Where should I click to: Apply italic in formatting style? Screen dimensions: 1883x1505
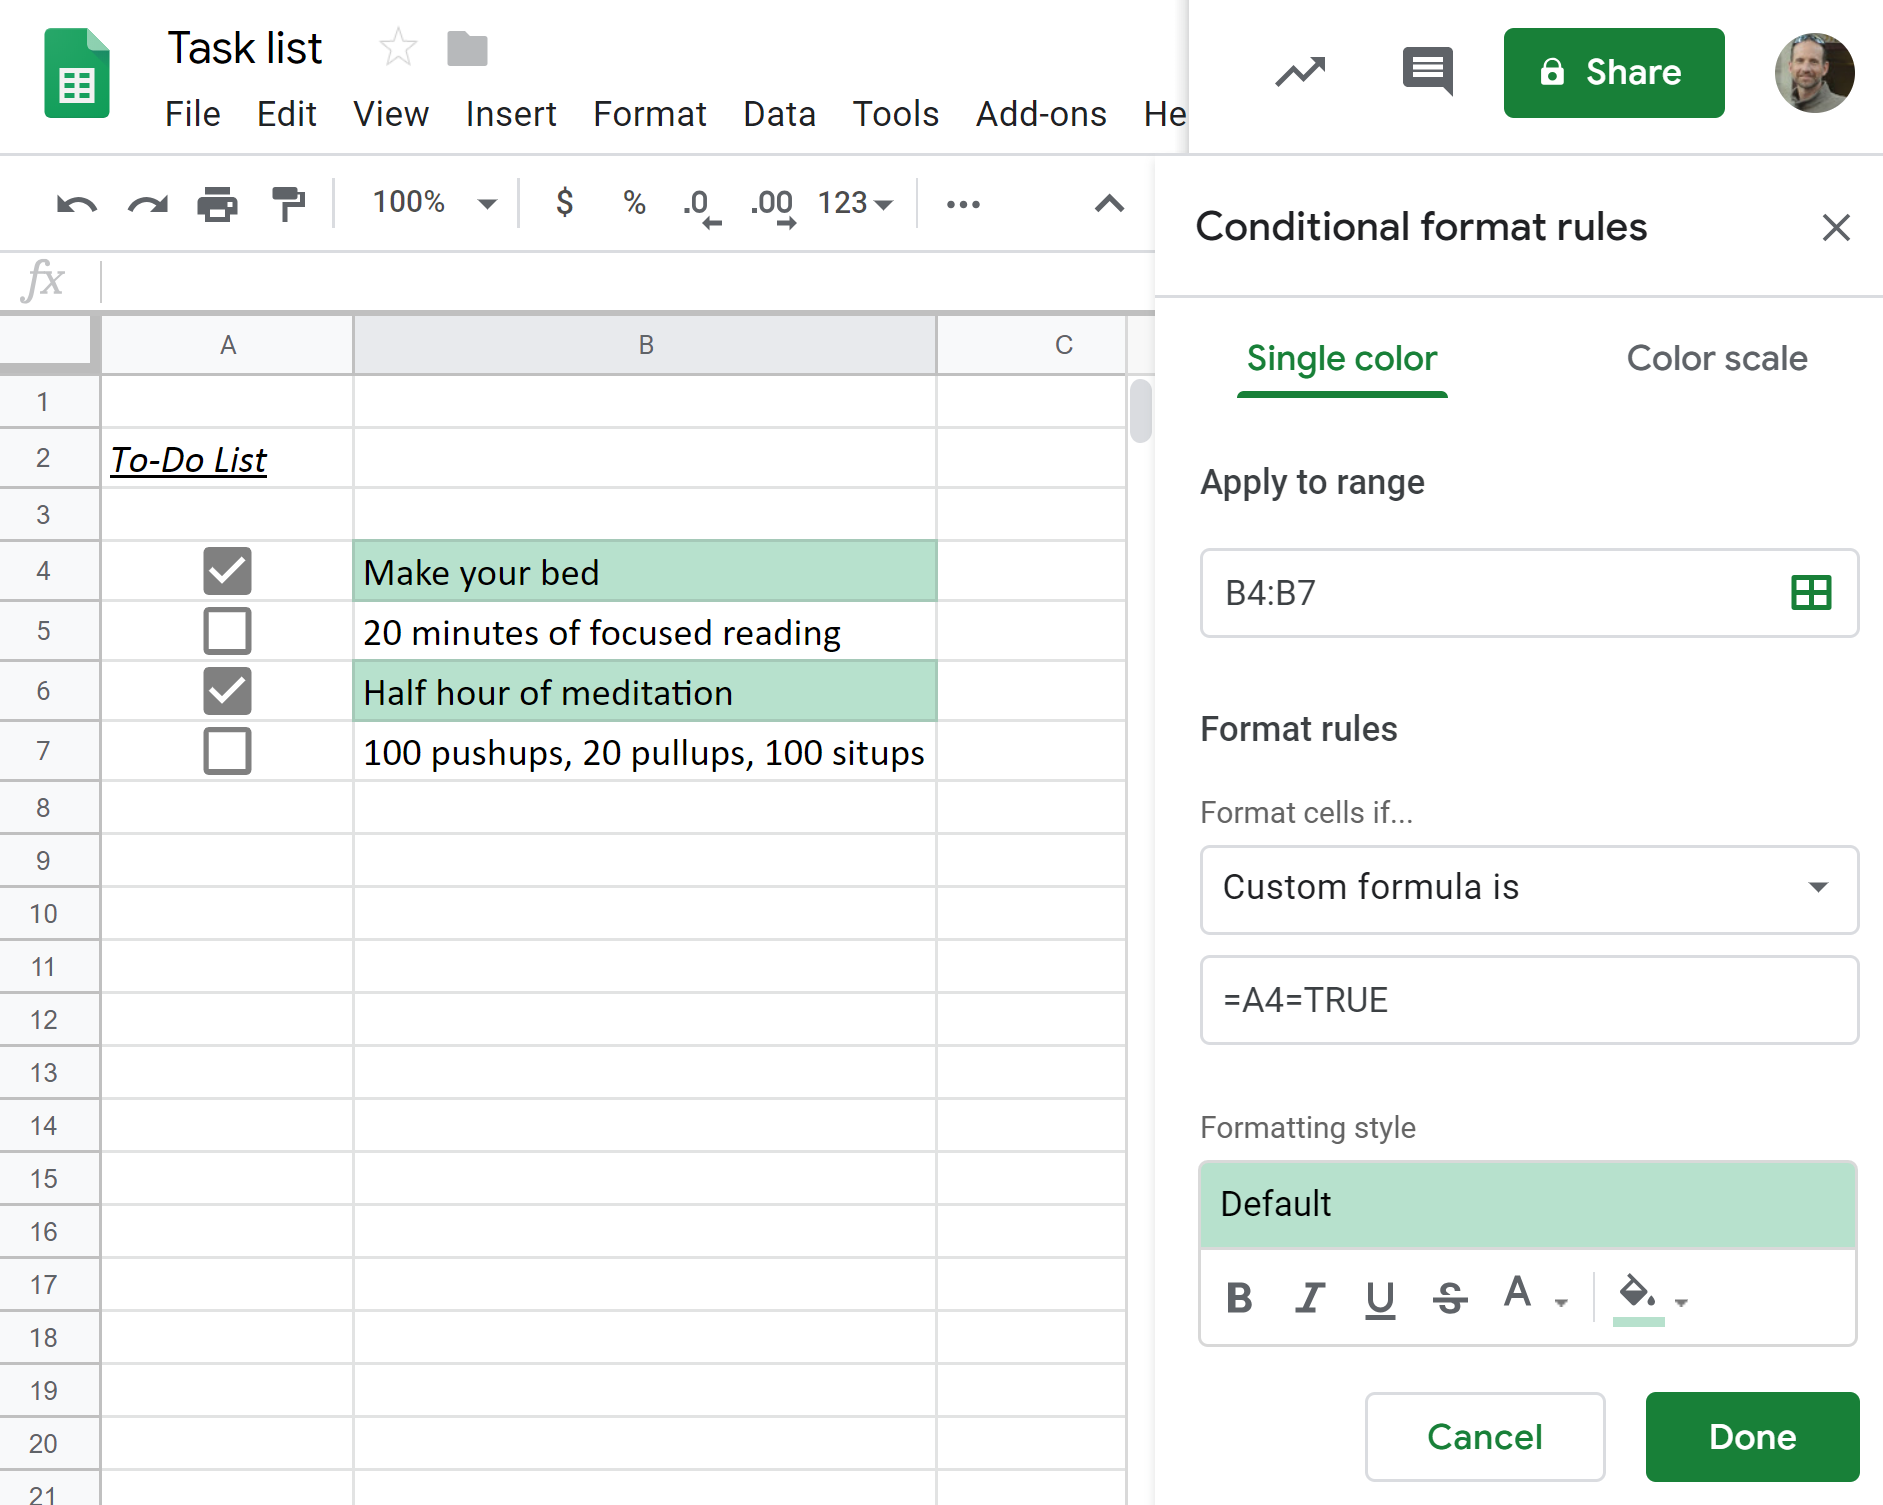coord(1309,1298)
